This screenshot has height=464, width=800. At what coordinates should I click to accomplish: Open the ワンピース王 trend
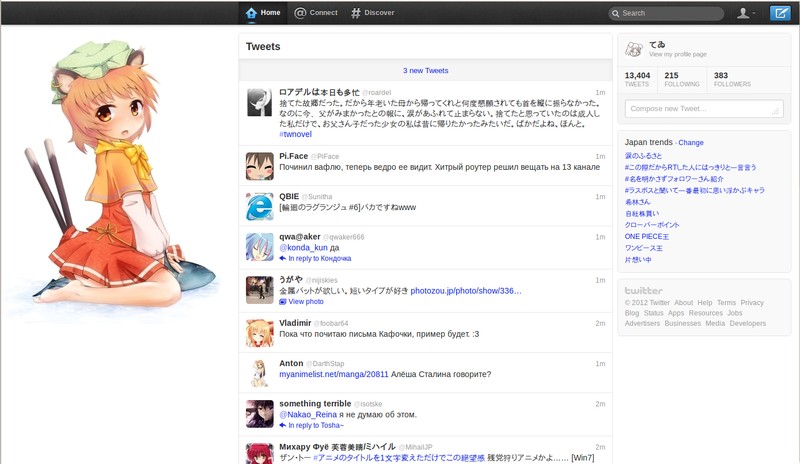click(x=643, y=248)
